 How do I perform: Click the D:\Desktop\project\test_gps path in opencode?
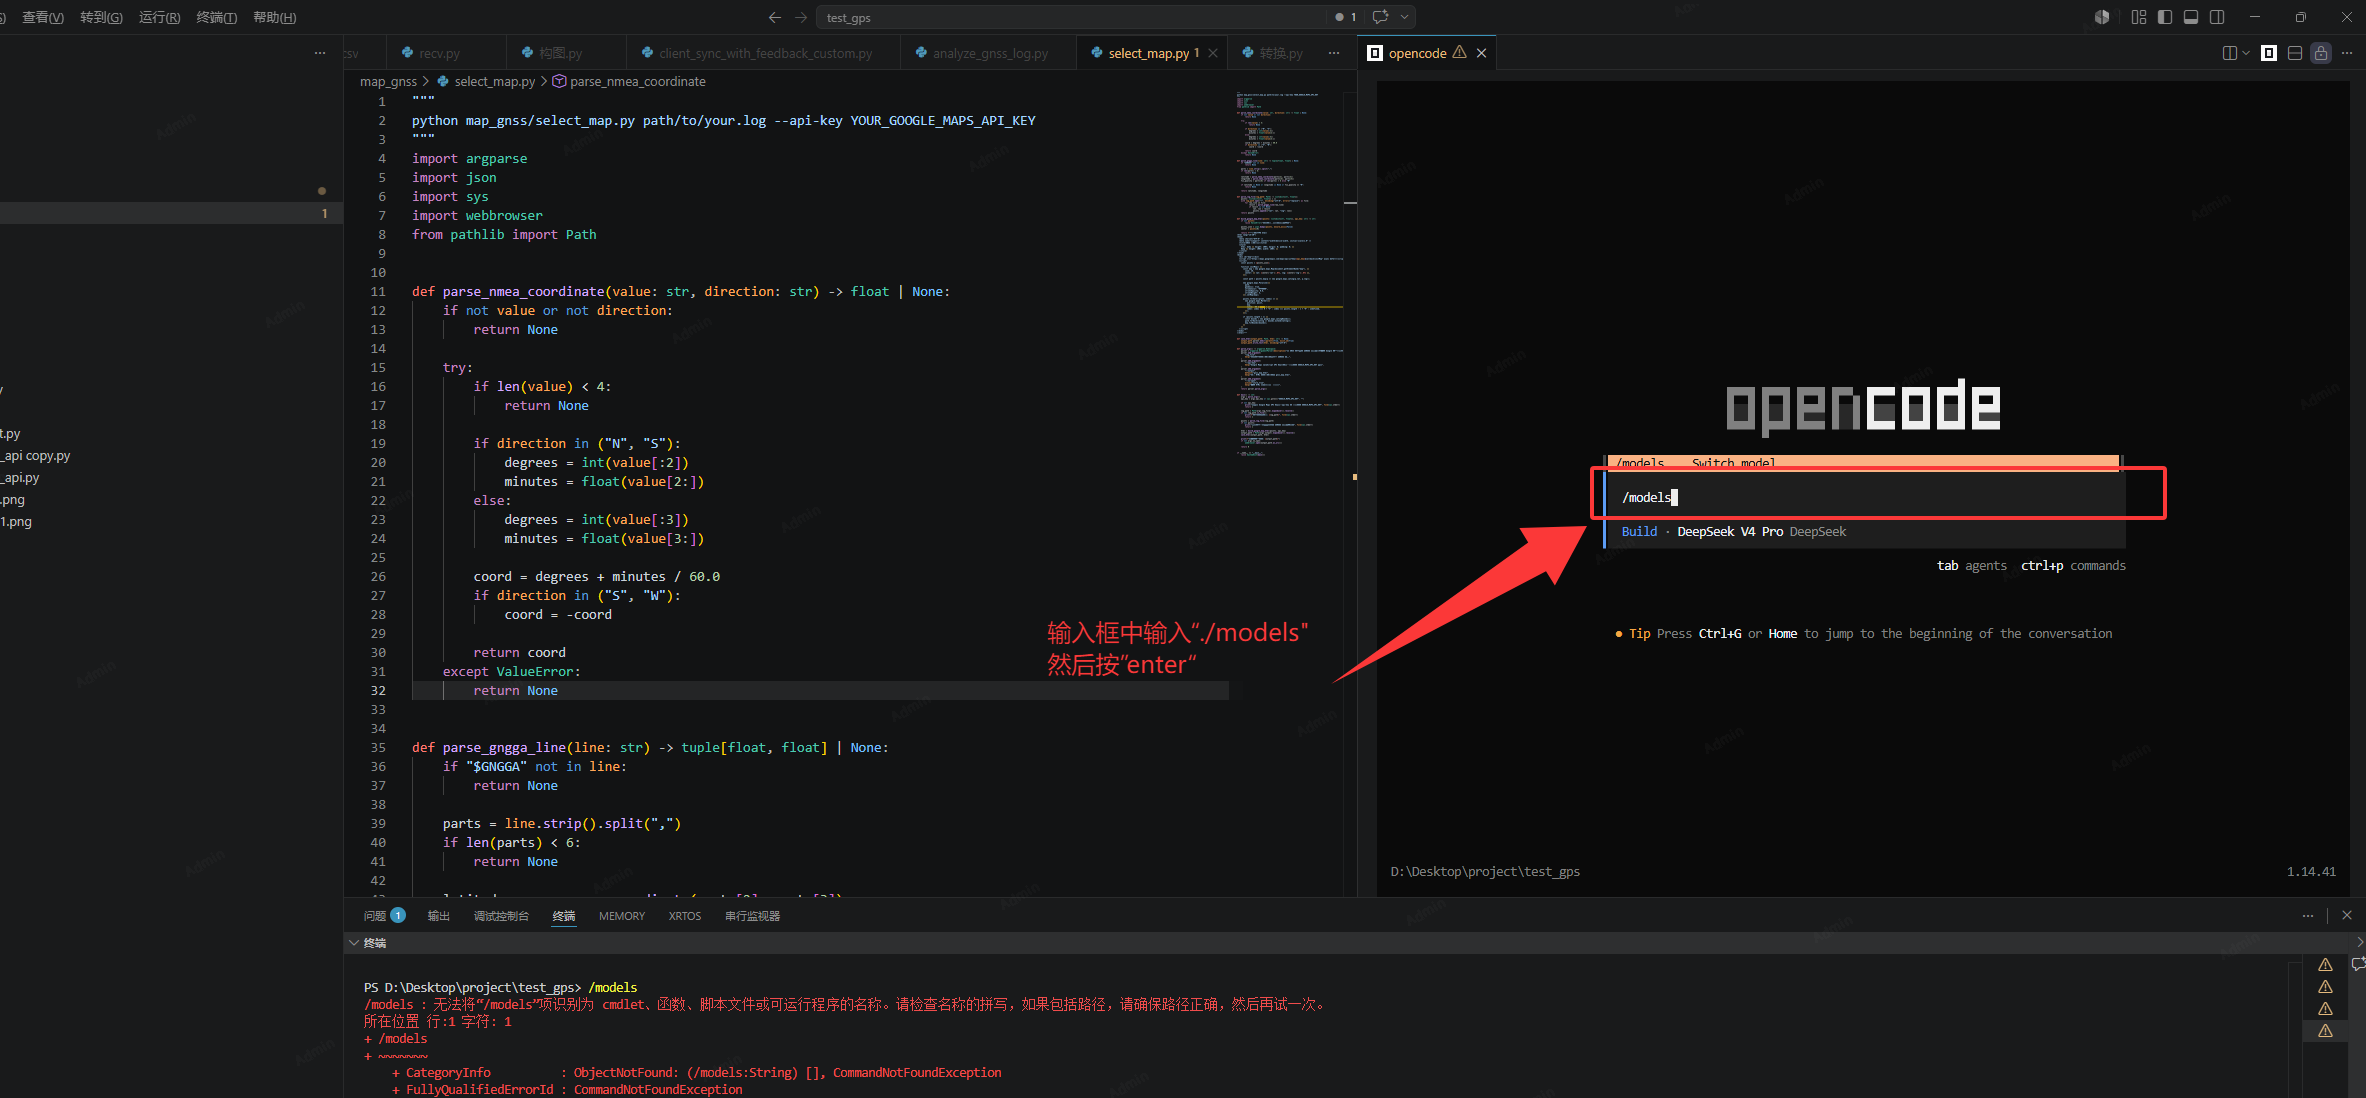pyautogui.click(x=1485, y=871)
